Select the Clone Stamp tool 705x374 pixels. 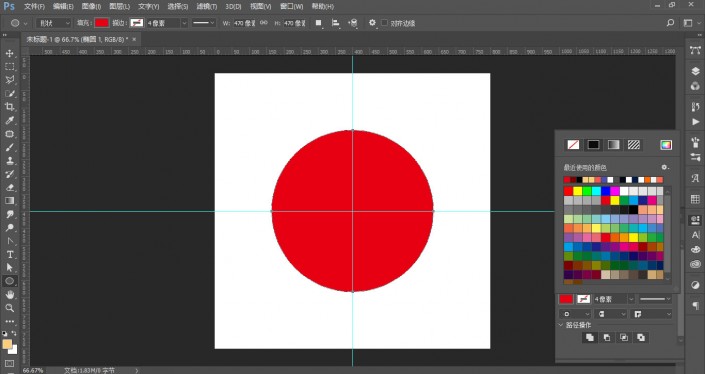click(9, 161)
